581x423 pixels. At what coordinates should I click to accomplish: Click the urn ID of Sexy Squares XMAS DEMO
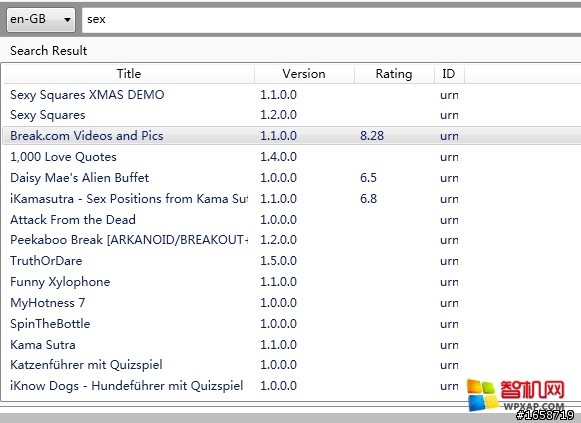click(x=449, y=95)
